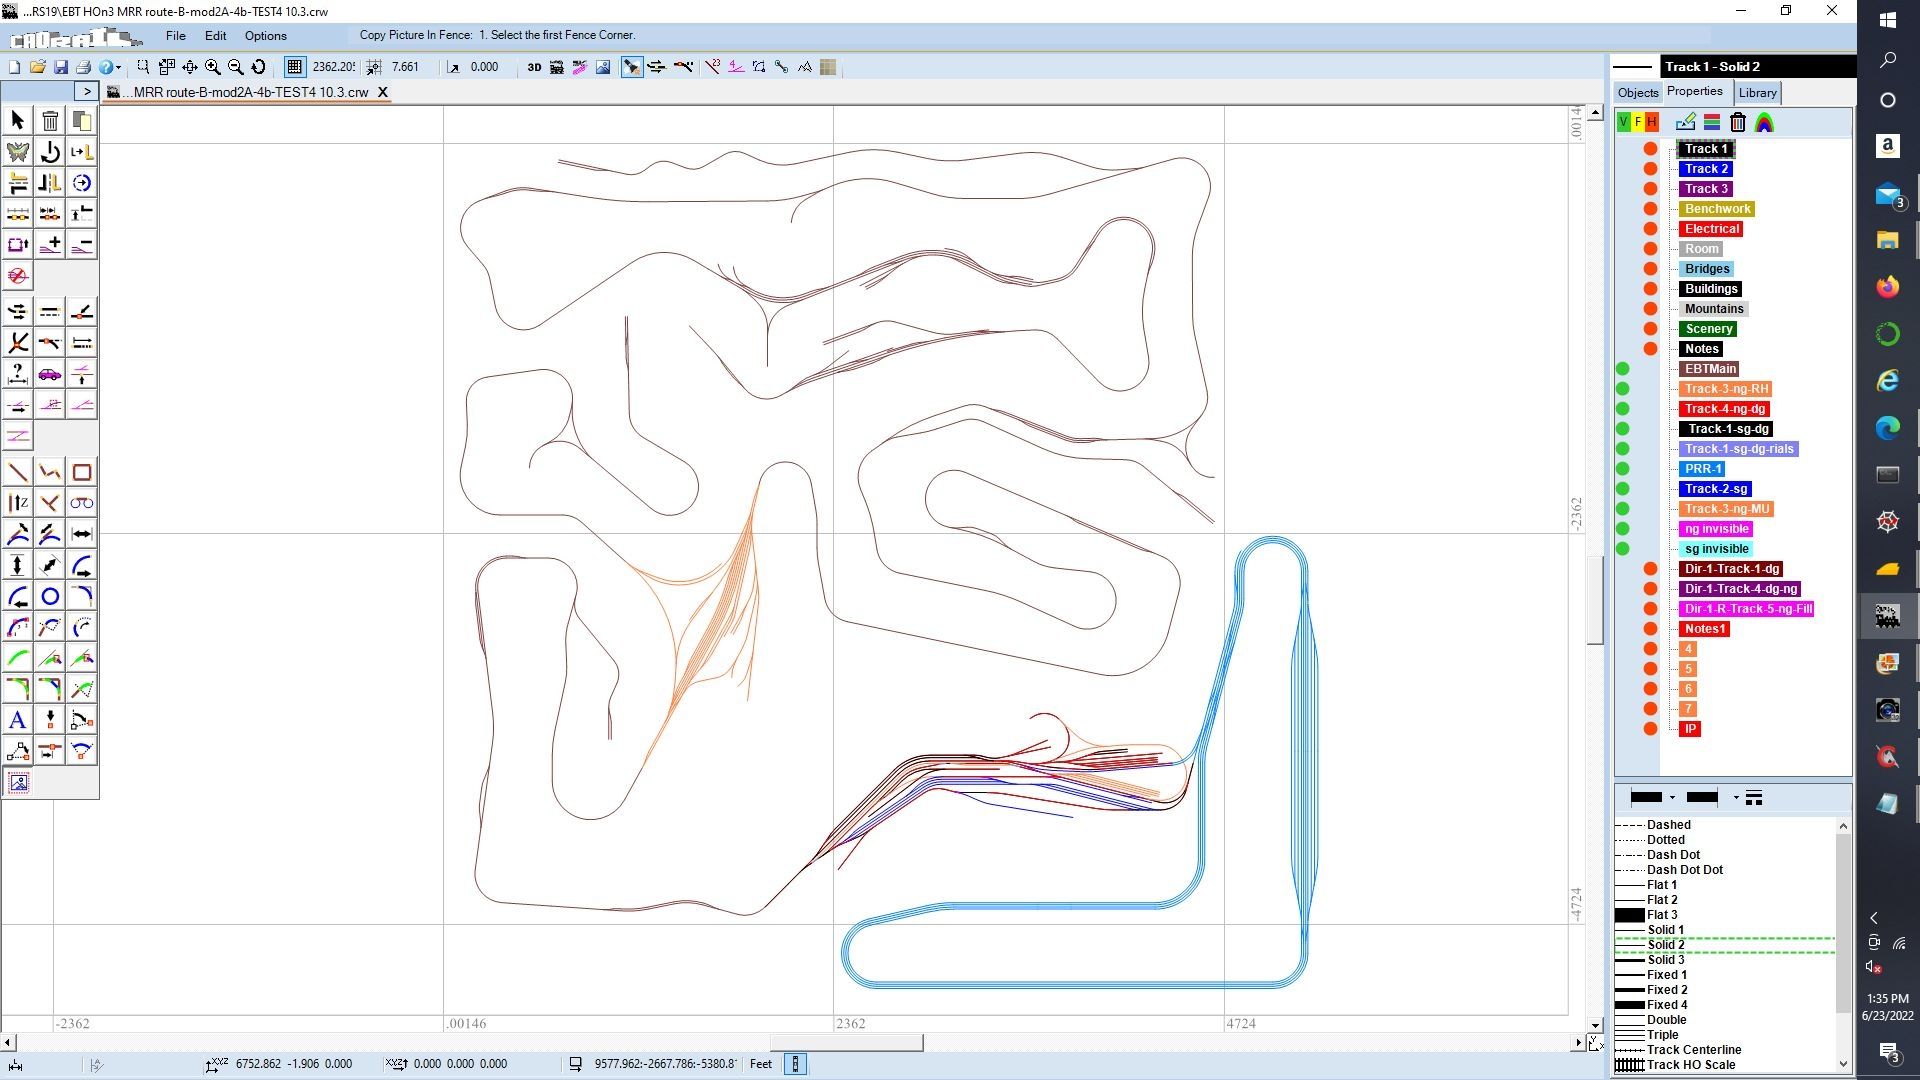Select the rectangle drawing tool
This screenshot has height=1080, width=1920.
[82, 472]
